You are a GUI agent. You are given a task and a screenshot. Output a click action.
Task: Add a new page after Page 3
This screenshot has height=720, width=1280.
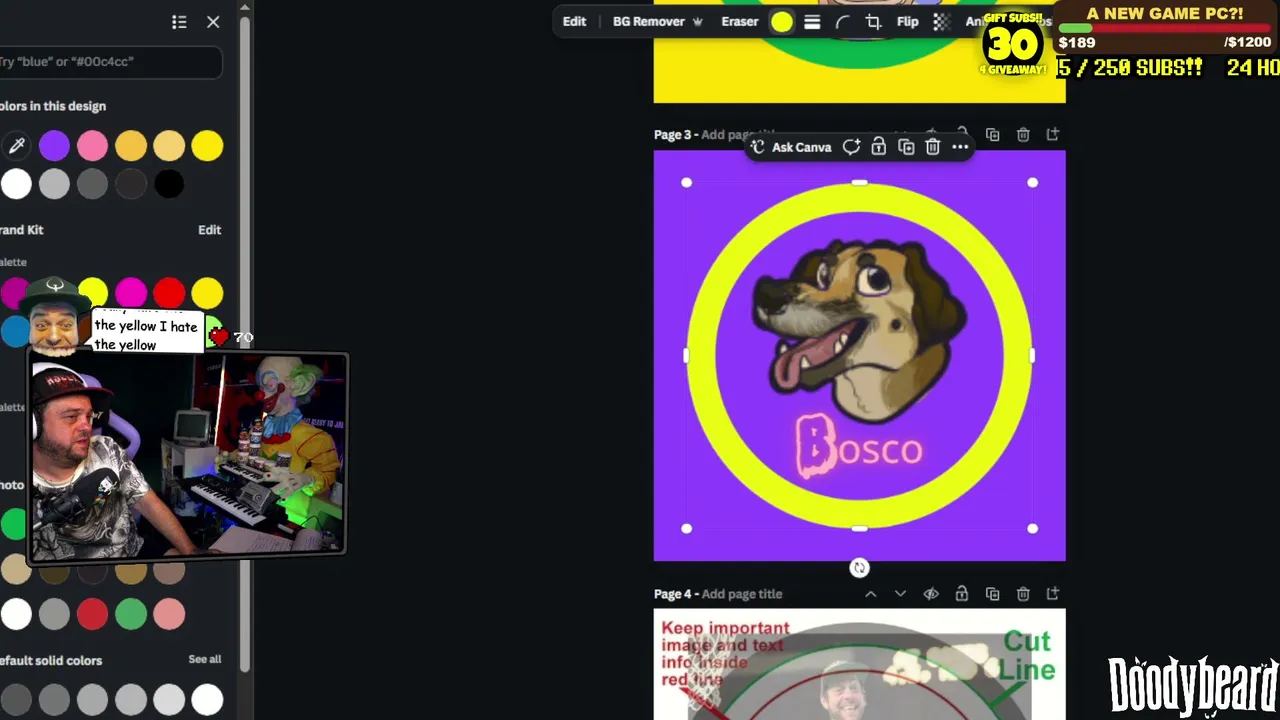click(1053, 134)
